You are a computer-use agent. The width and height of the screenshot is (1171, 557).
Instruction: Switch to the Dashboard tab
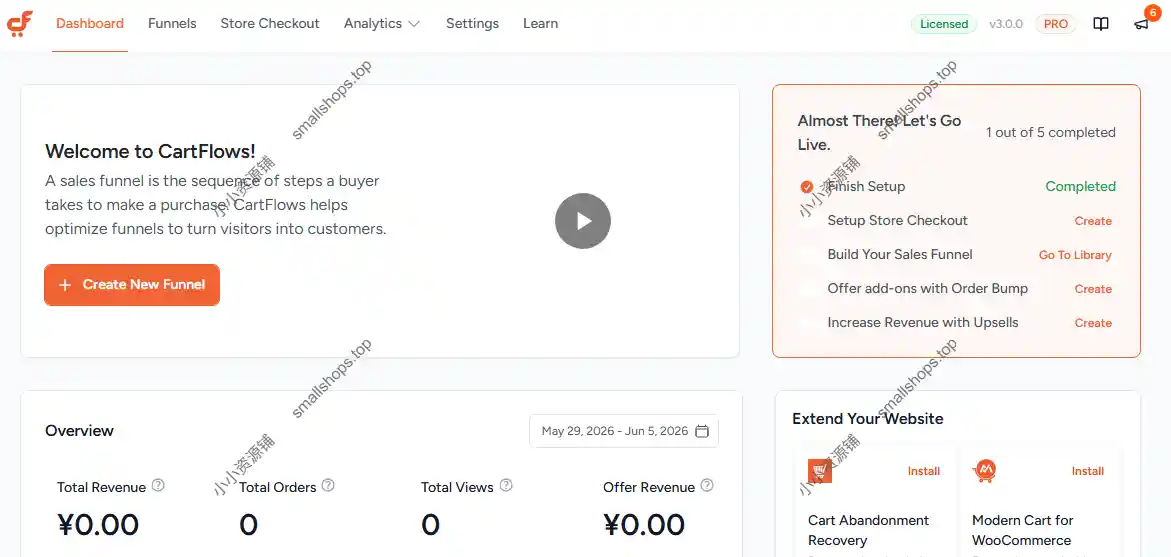[90, 23]
